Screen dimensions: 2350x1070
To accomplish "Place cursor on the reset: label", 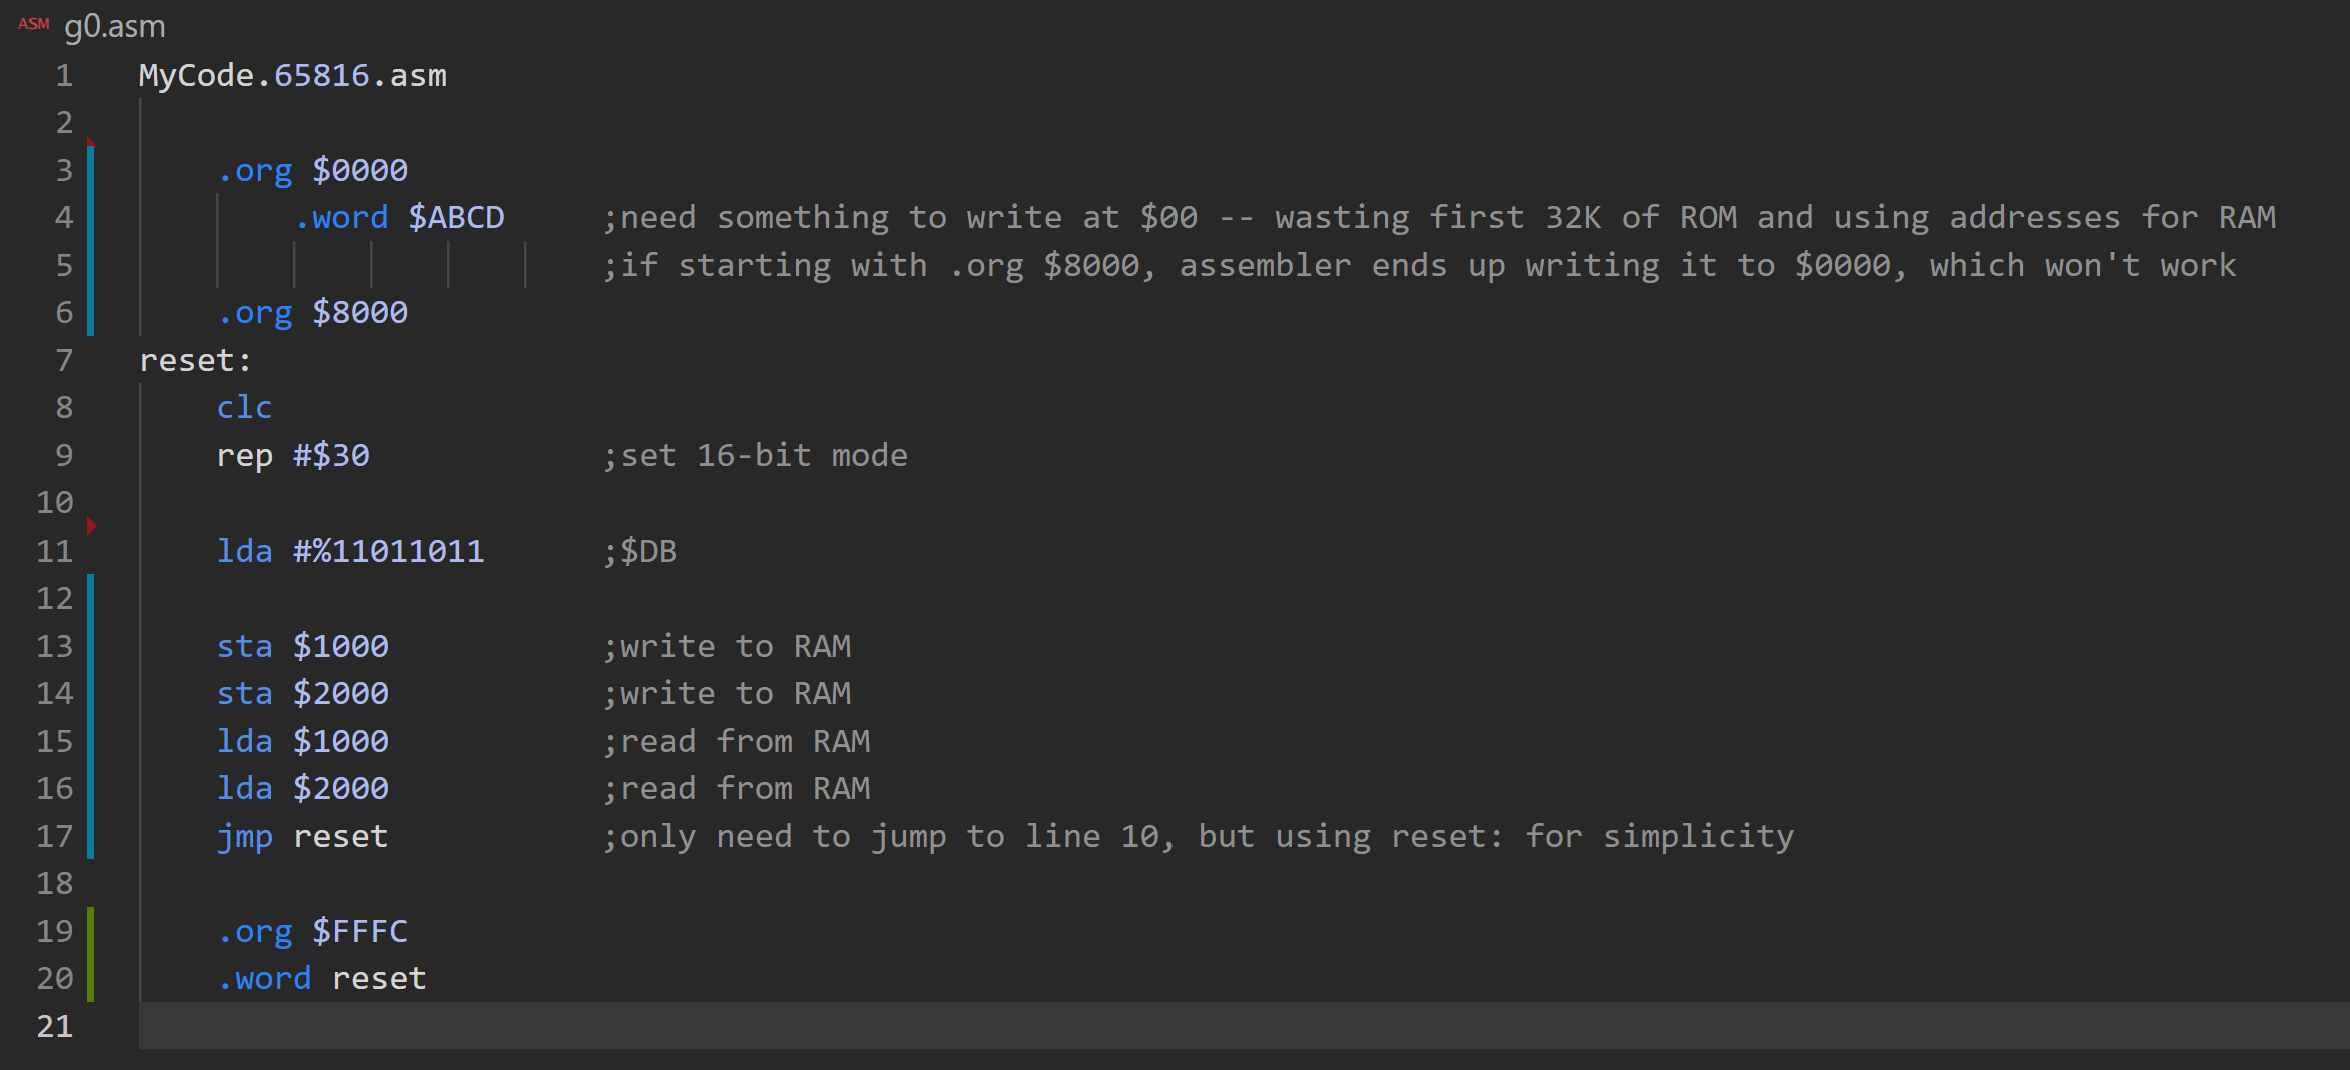I will 195,360.
